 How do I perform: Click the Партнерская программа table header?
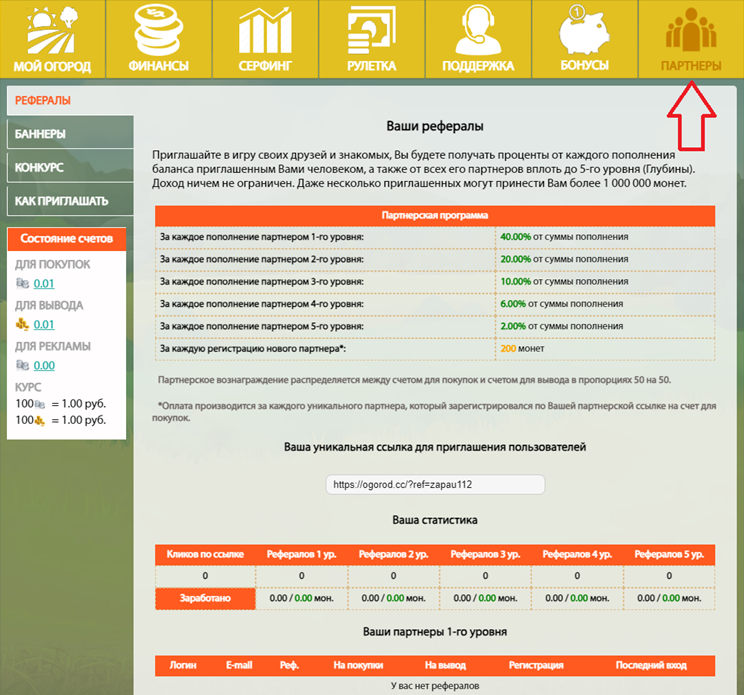coord(435,215)
